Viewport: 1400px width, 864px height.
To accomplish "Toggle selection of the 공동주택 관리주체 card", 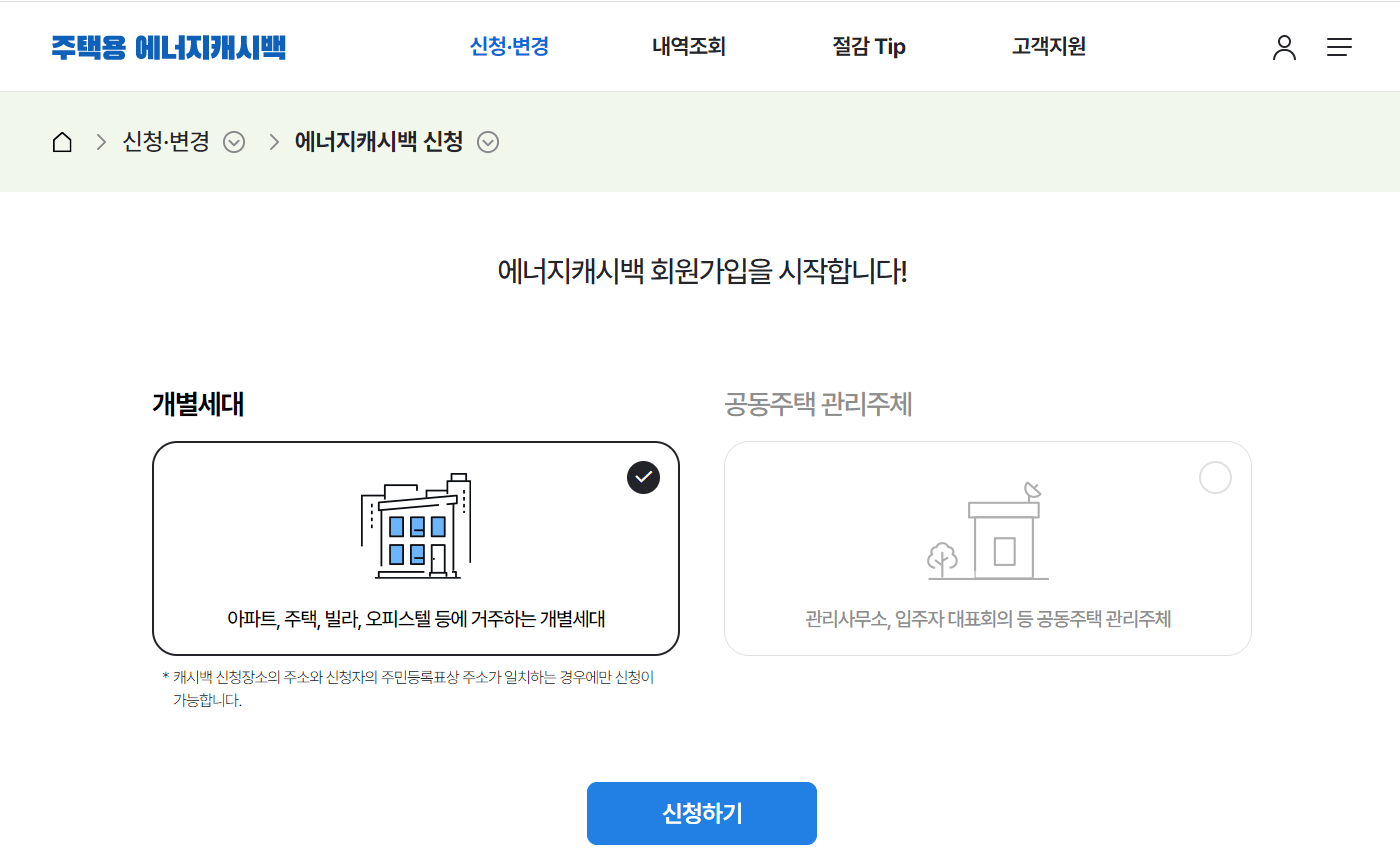I will [987, 548].
